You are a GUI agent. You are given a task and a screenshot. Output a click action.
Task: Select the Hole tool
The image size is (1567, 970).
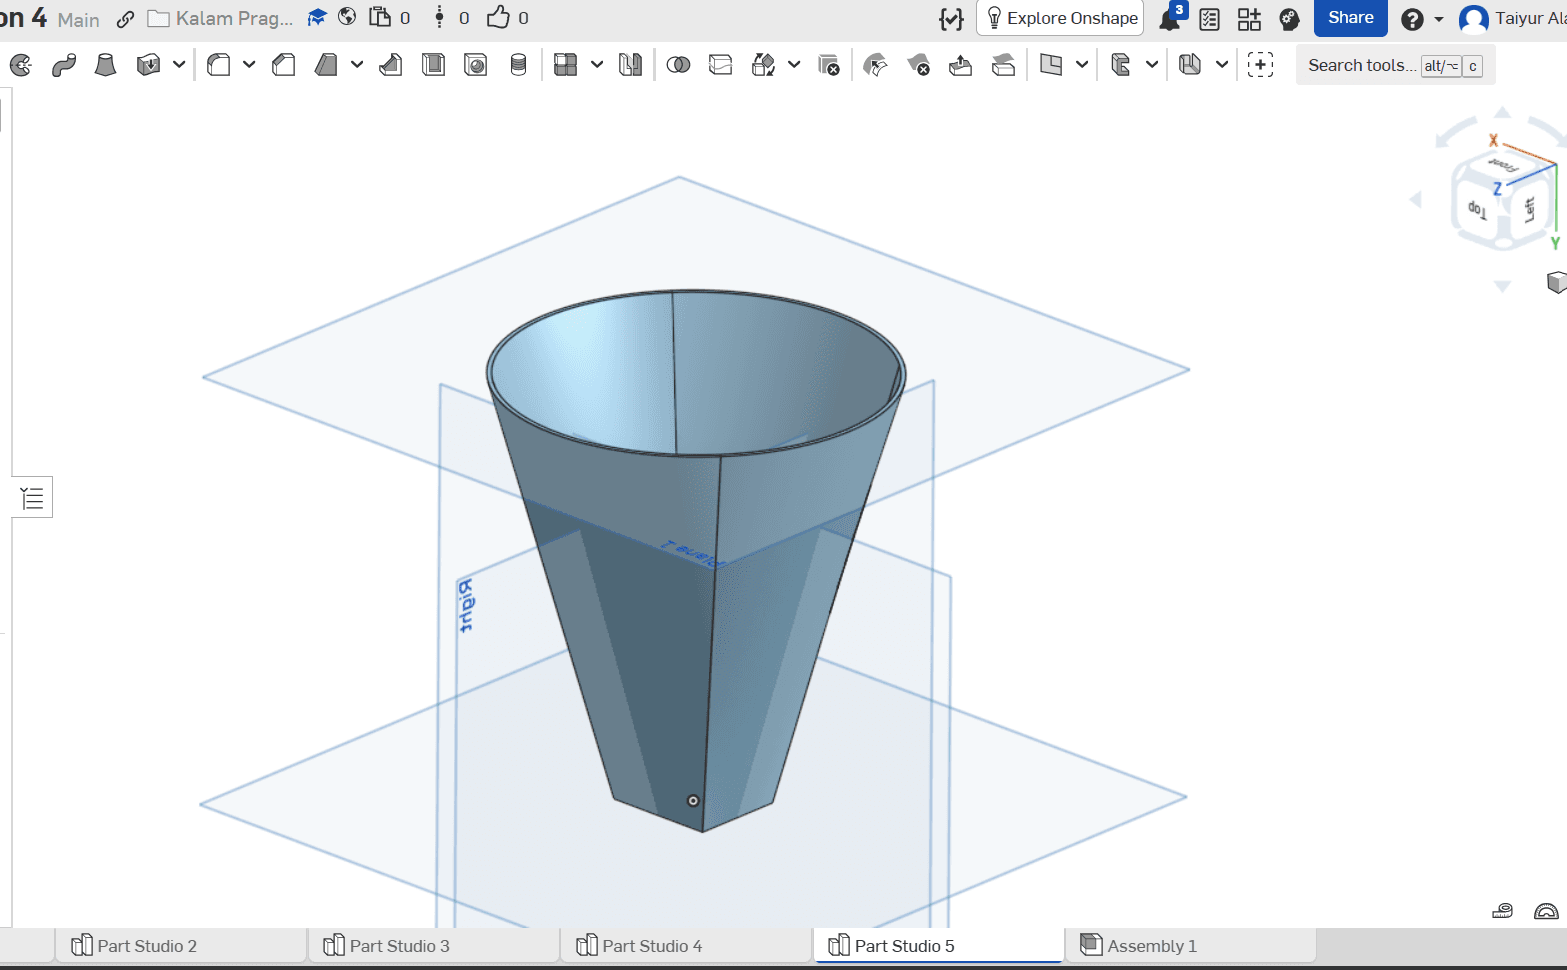(476, 65)
